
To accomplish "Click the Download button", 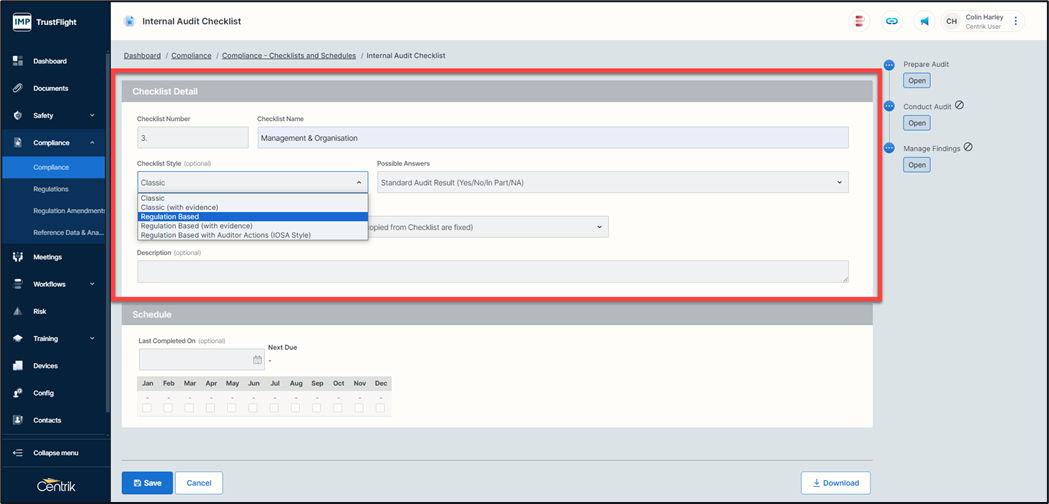I will click(835, 483).
